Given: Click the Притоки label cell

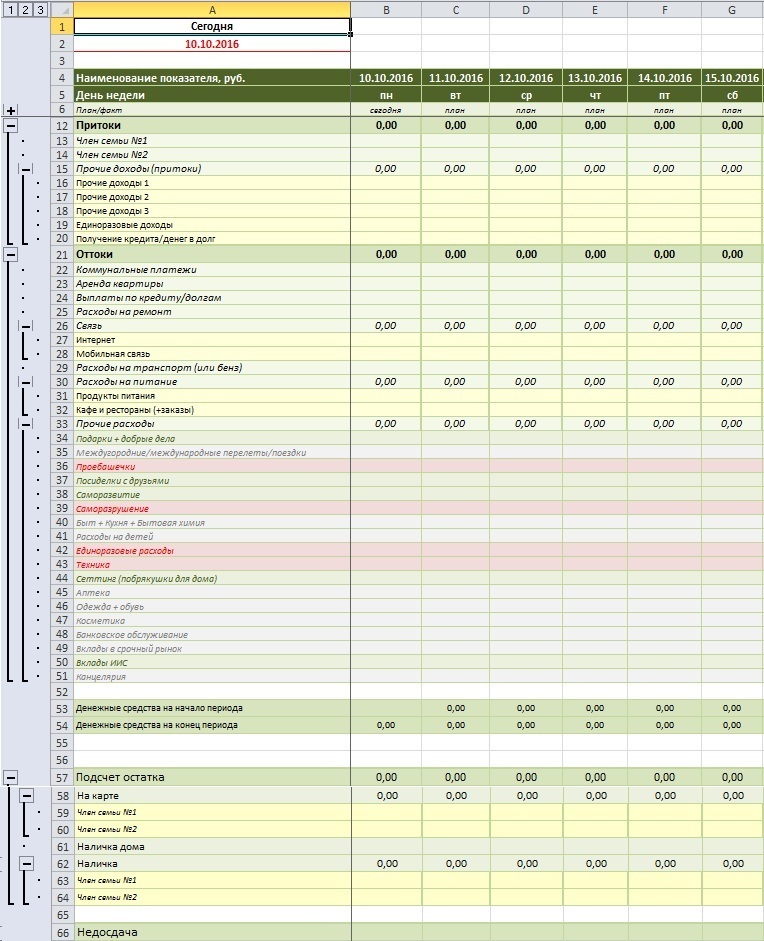Looking at the screenshot, I should pyautogui.click(x=212, y=125).
